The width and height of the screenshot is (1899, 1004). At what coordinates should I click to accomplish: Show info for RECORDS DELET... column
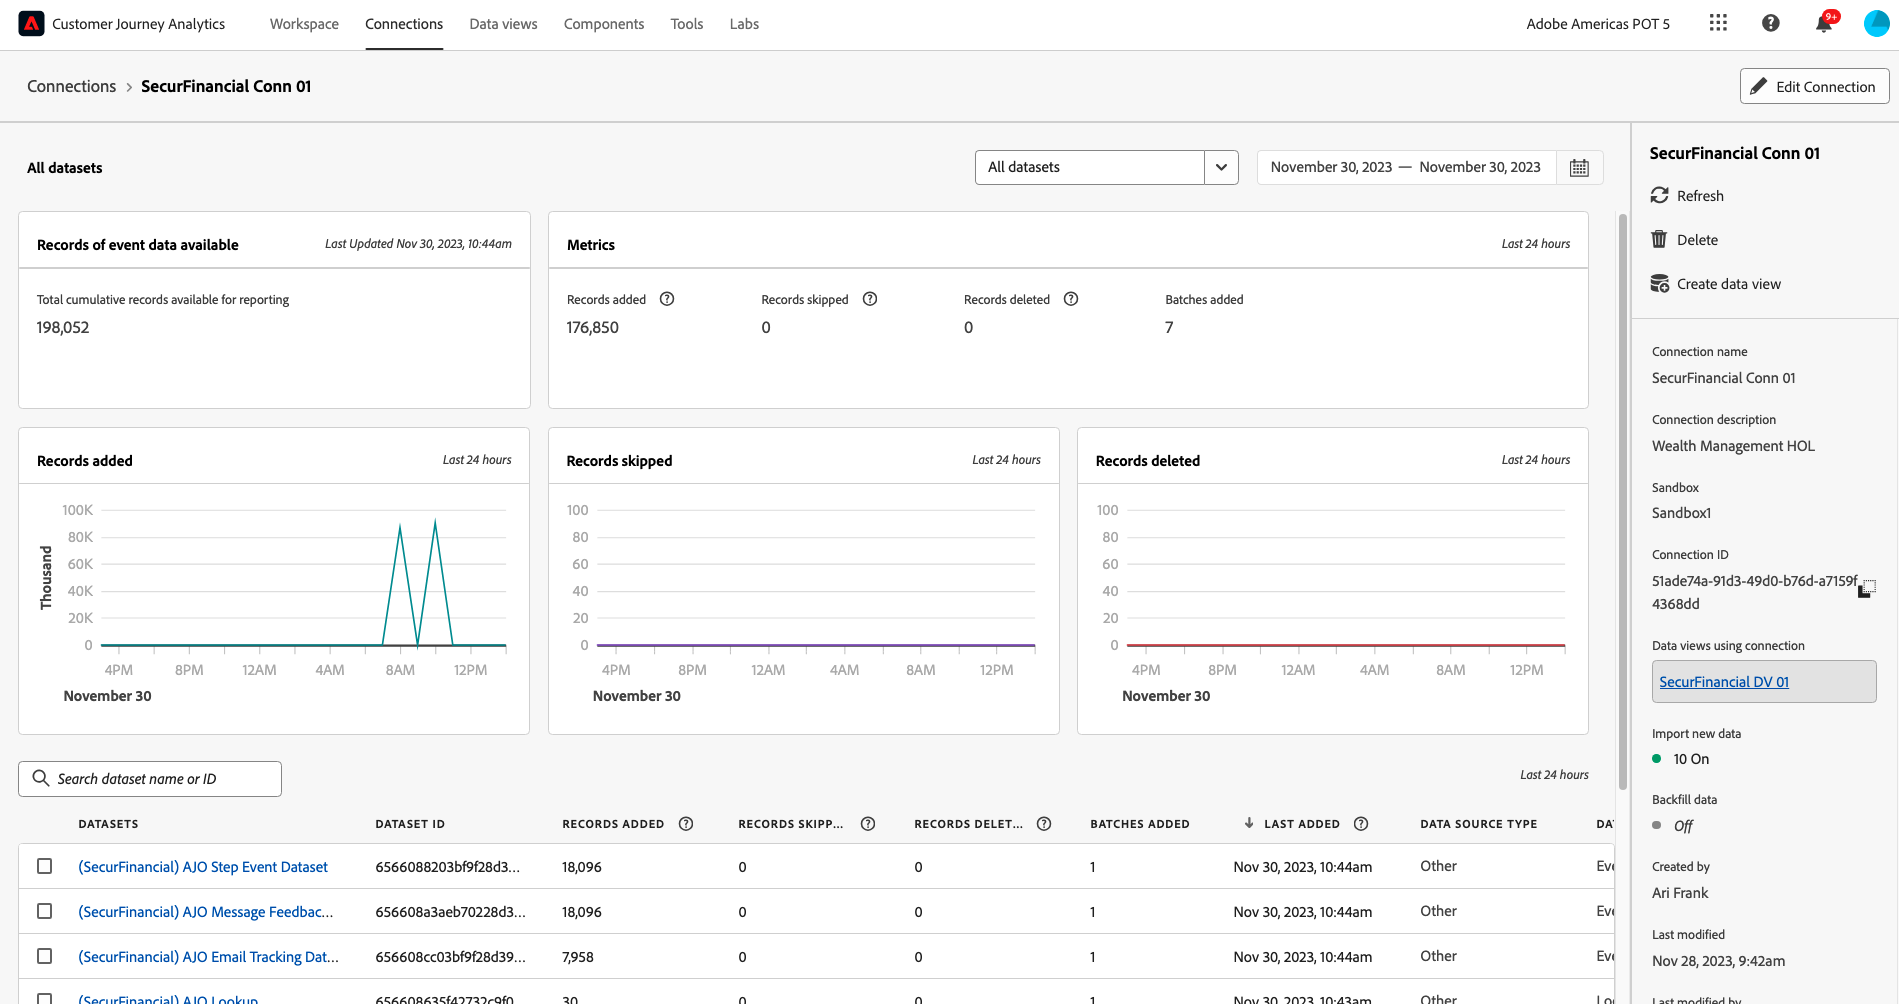[1044, 824]
